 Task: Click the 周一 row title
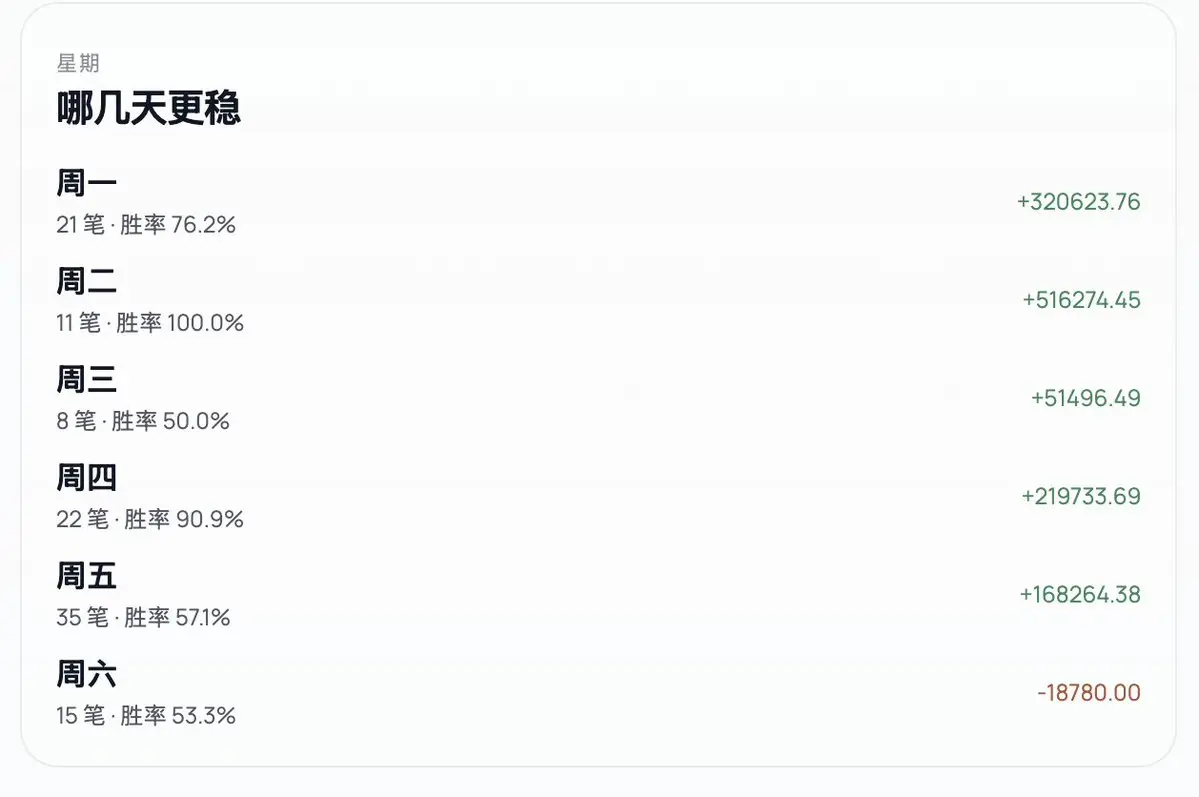click(86, 184)
